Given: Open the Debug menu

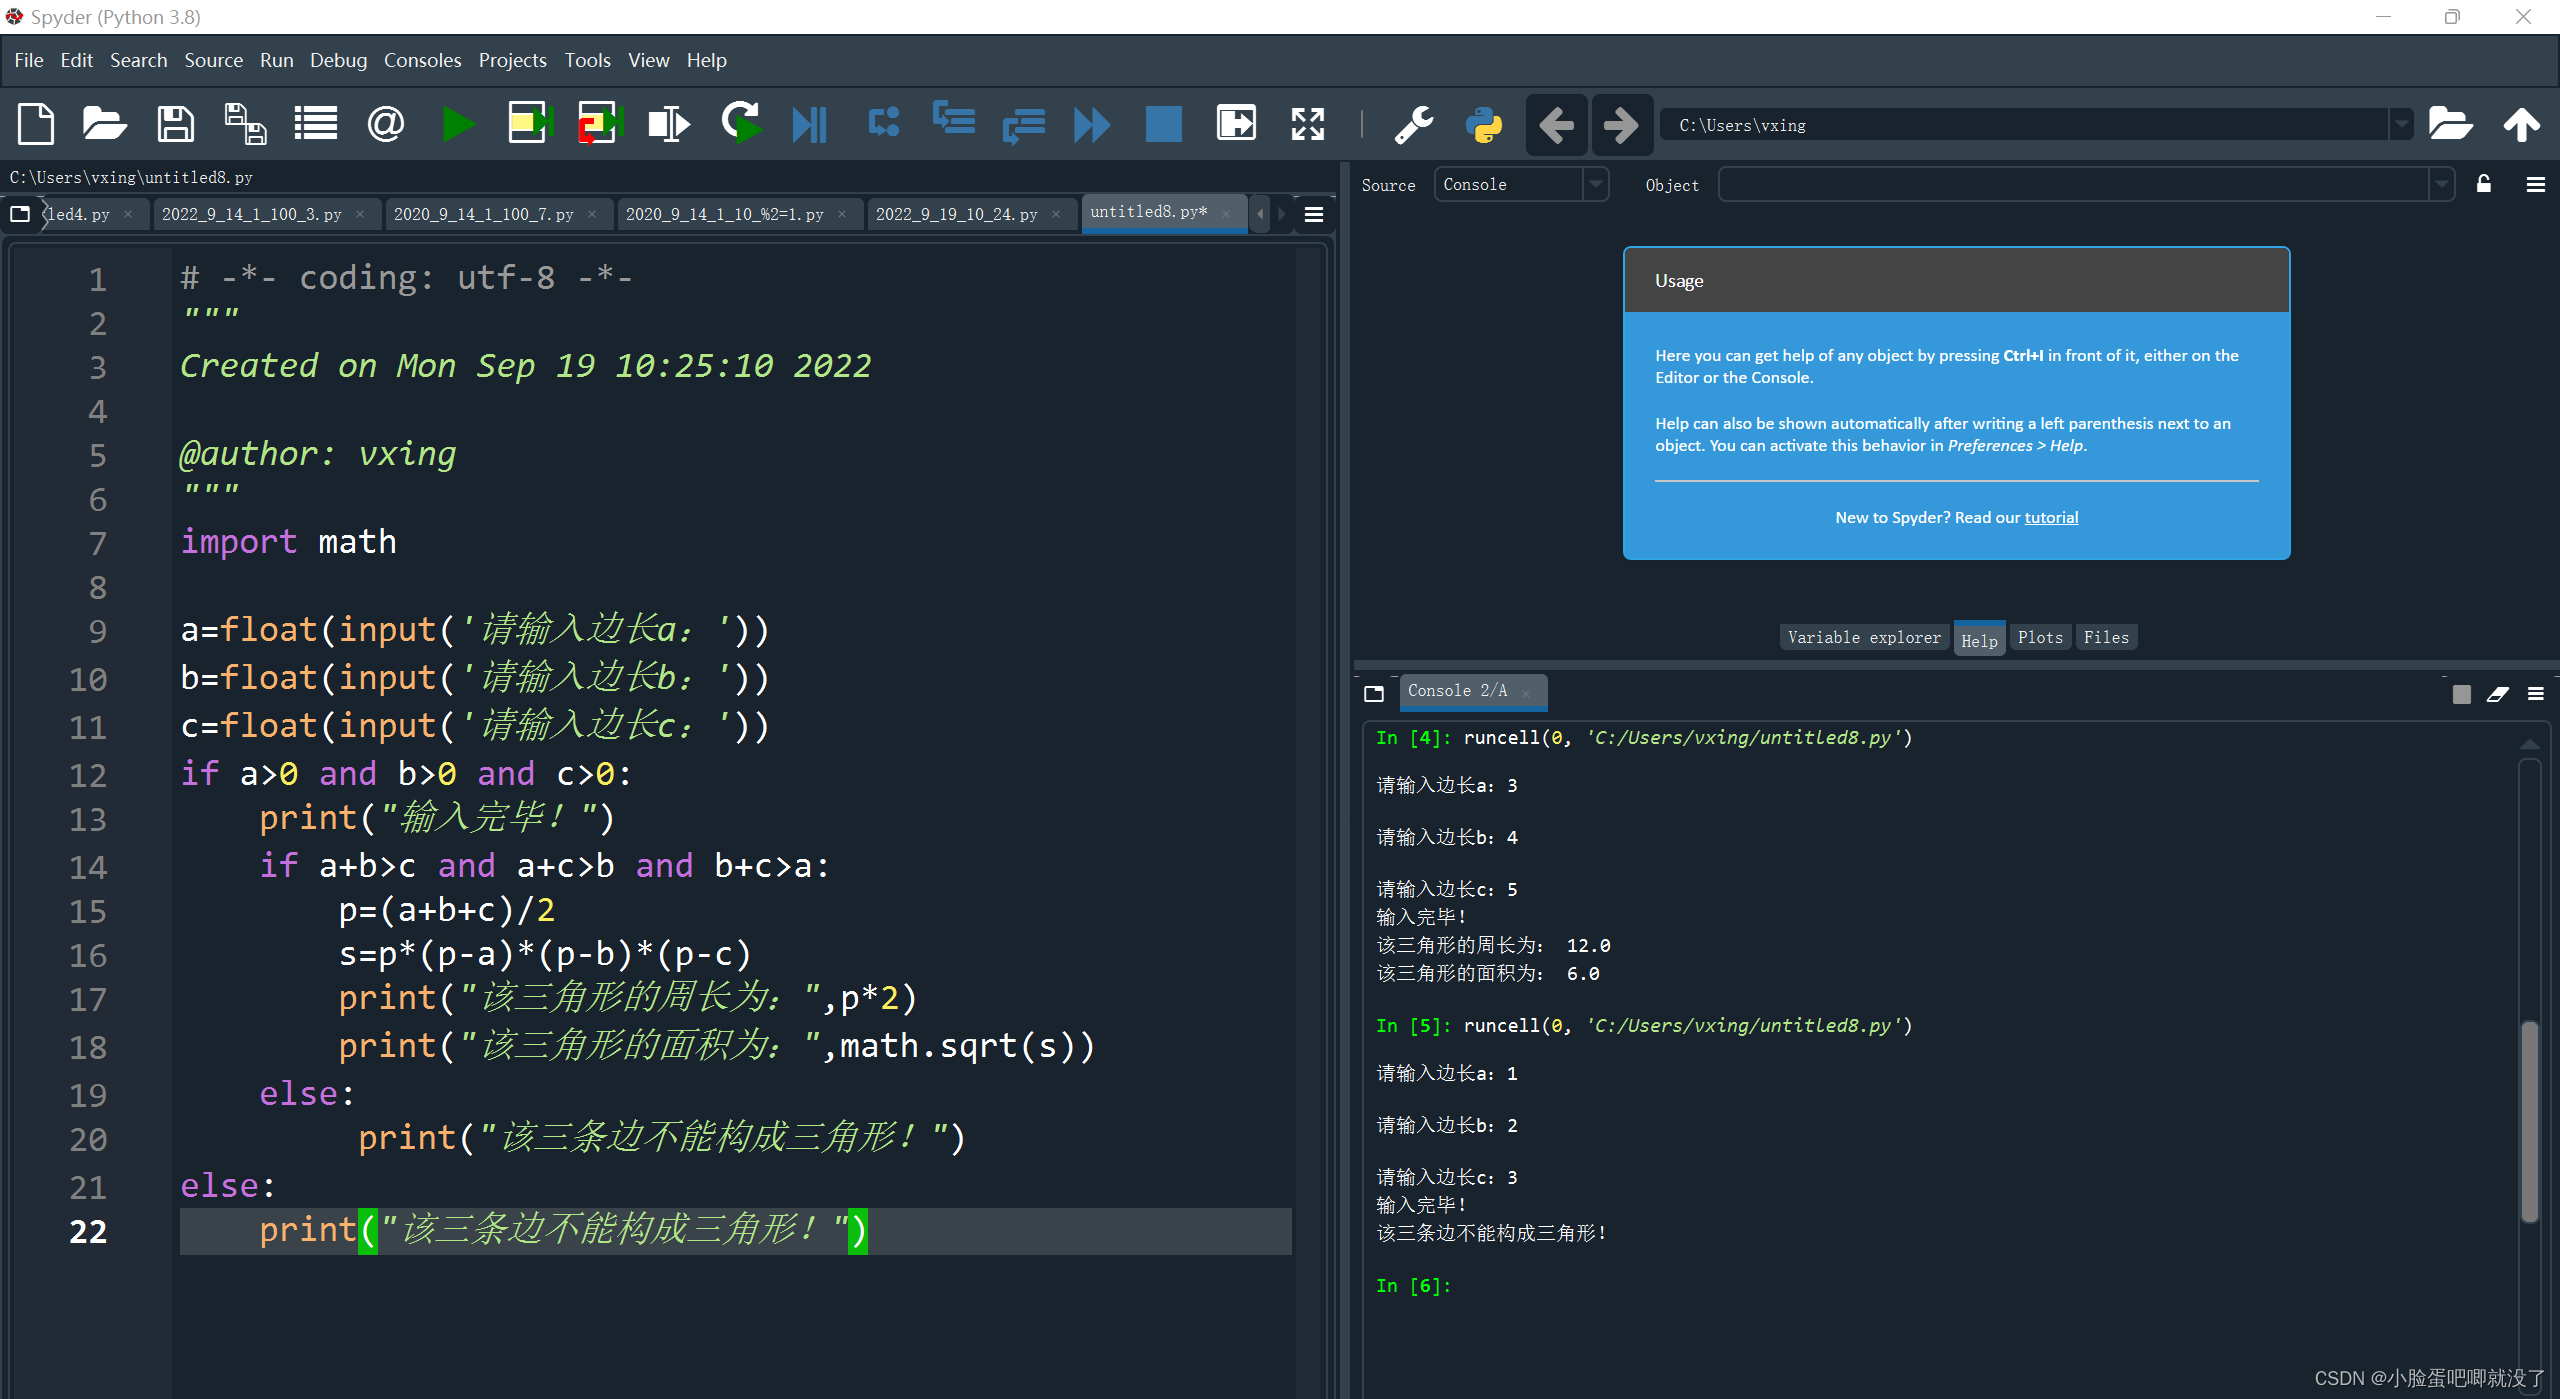Looking at the screenshot, I should [338, 60].
